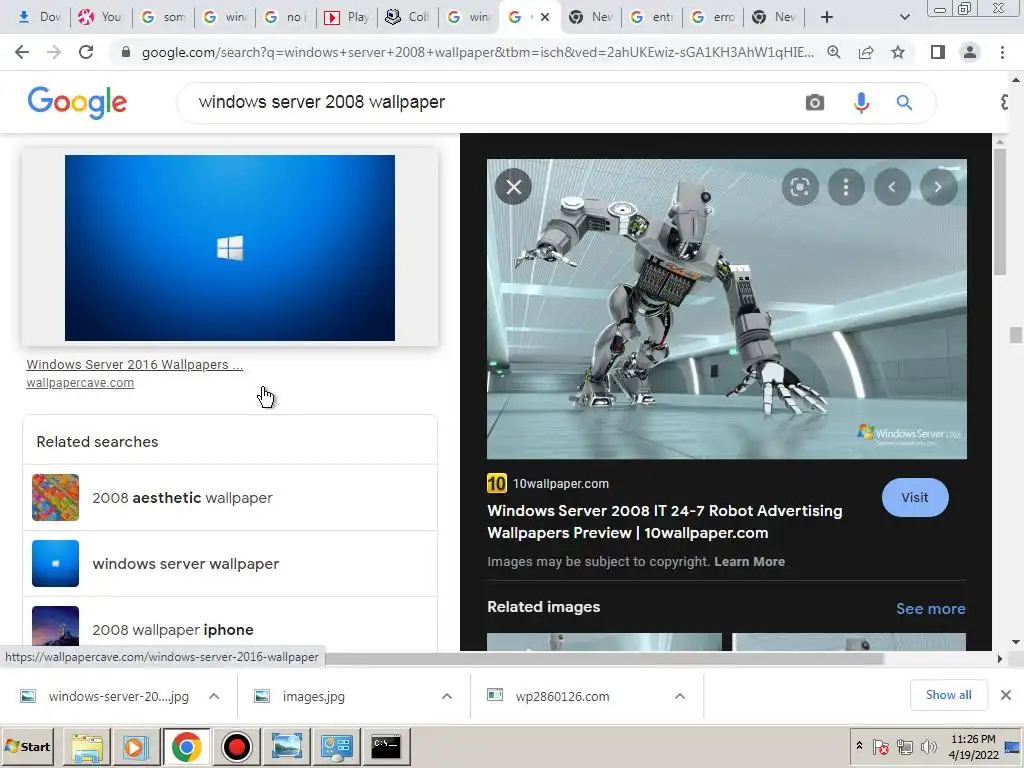Click the large robot wallpaper preview image
This screenshot has height=768, width=1024.
coord(727,309)
